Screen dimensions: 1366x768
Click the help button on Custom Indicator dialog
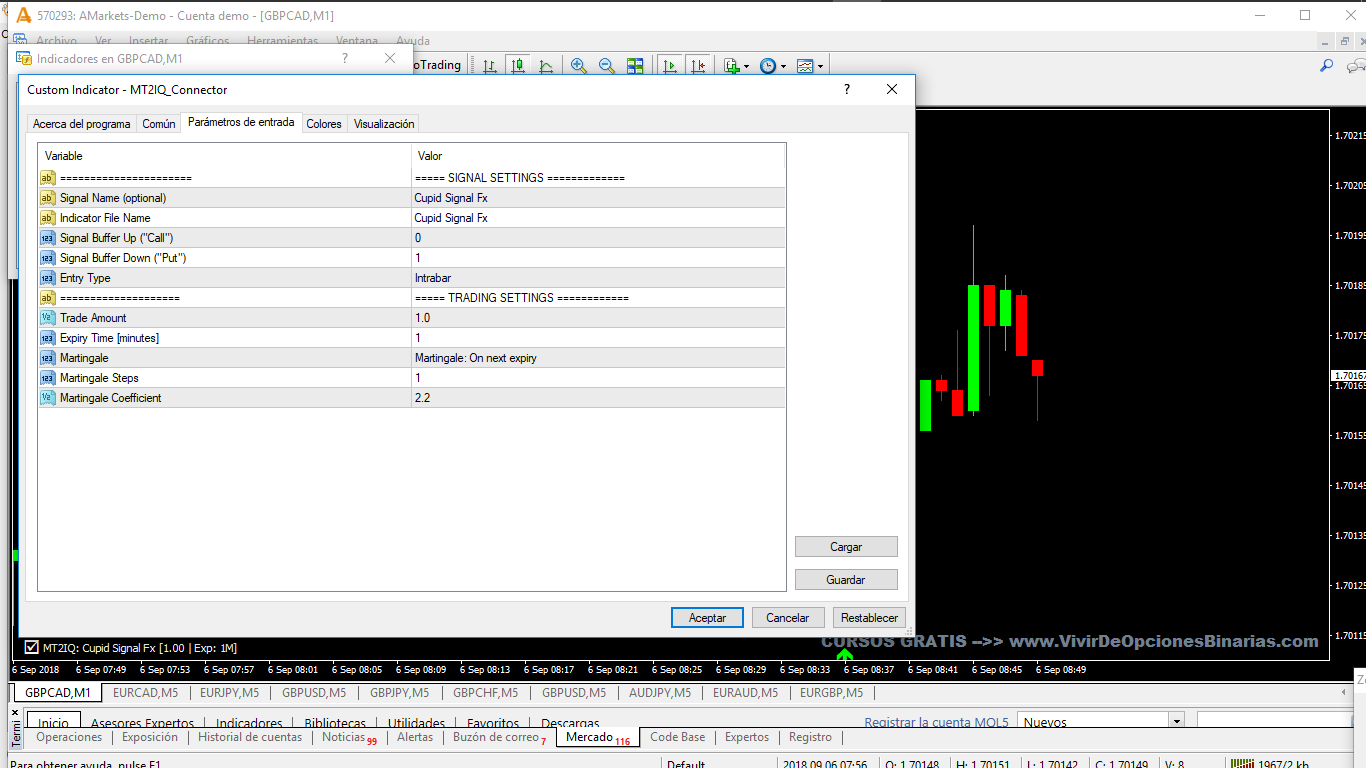coord(847,89)
